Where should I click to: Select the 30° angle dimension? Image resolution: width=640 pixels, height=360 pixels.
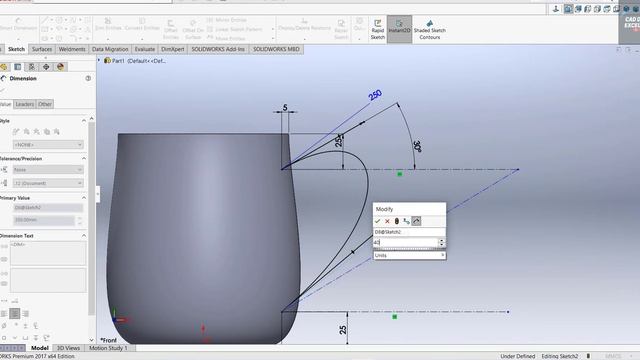click(x=417, y=146)
